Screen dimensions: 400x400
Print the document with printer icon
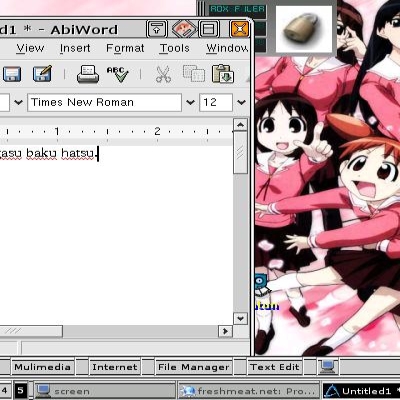click(88, 74)
